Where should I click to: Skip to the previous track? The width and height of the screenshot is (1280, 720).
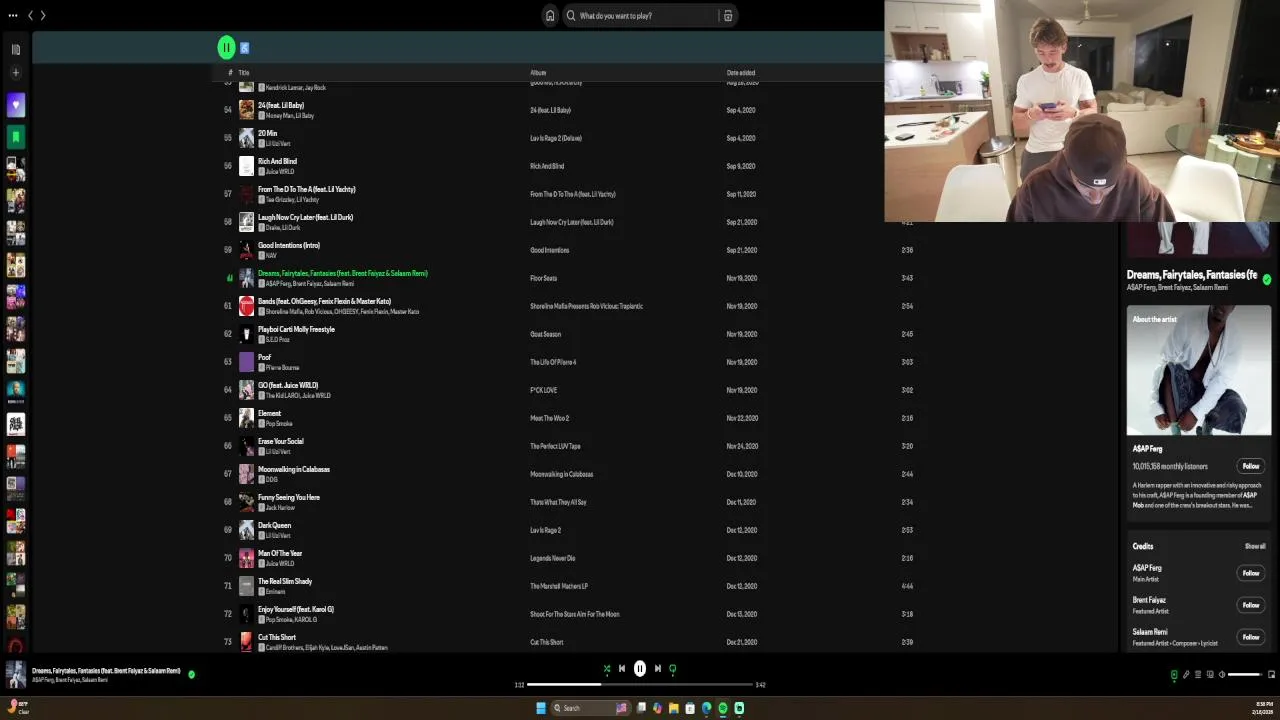point(622,669)
